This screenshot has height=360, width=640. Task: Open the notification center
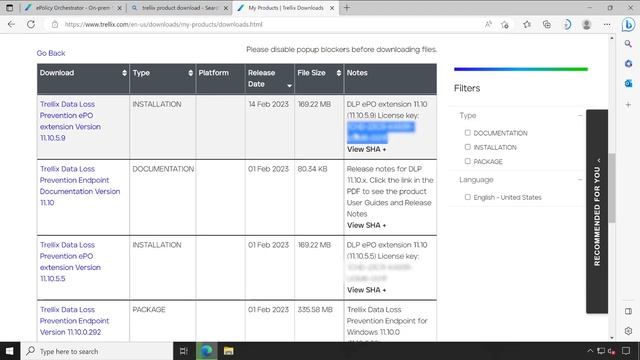tap(626, 351)
